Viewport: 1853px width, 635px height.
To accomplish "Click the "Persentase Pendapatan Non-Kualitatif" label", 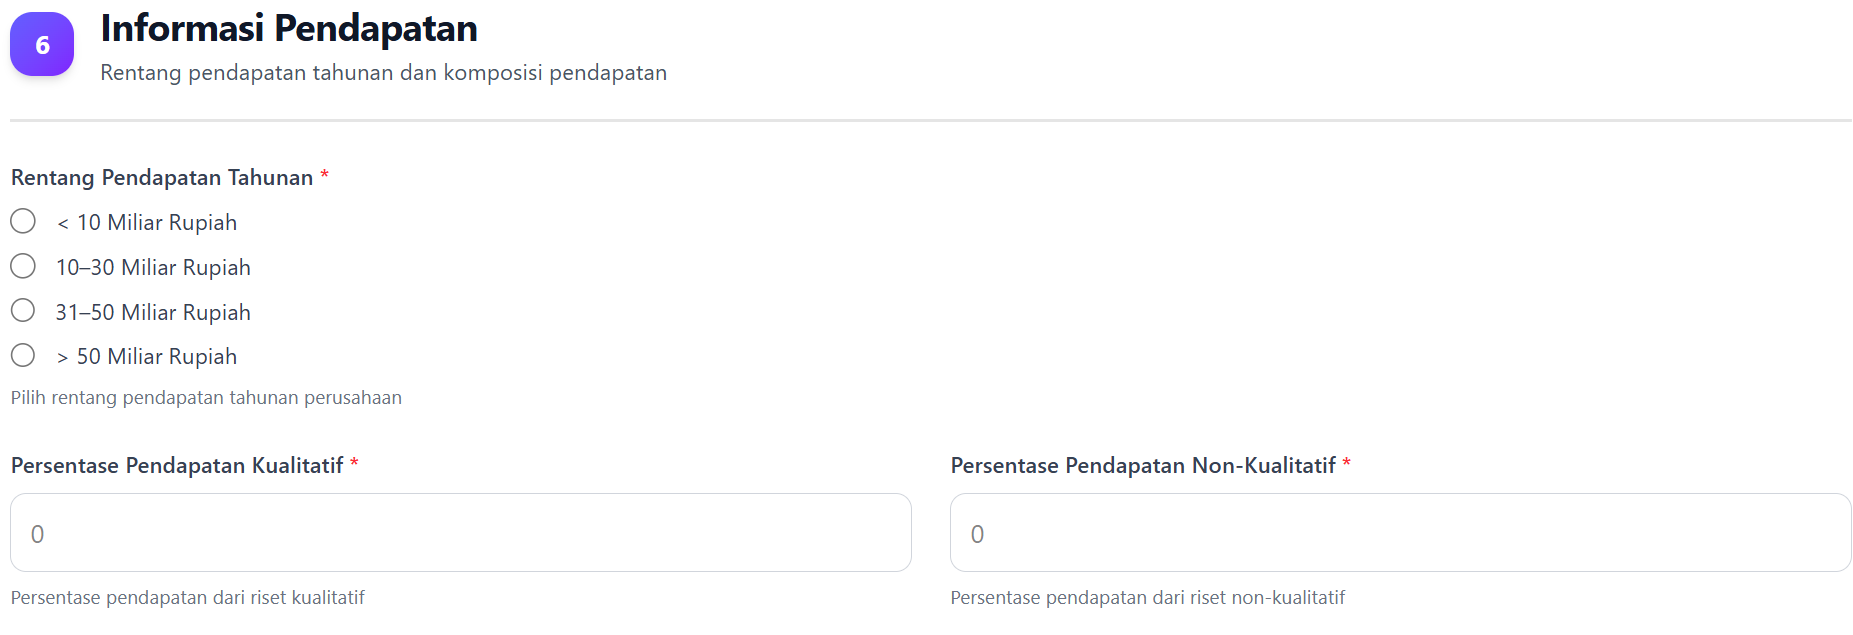I will click(1143, 466).
